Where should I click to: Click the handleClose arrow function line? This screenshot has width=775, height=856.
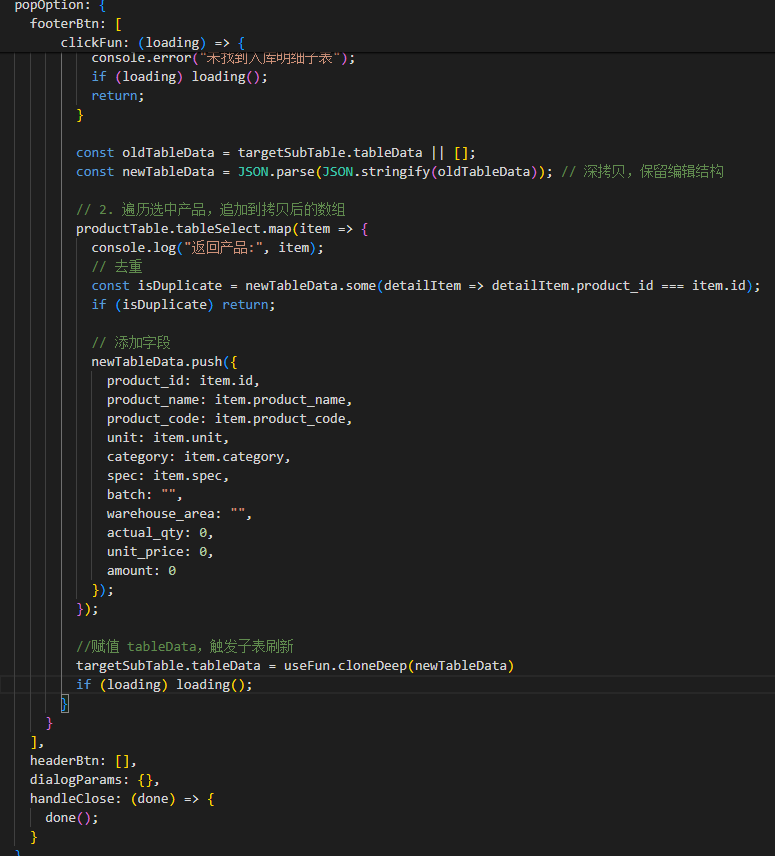[x=121, y=799]
